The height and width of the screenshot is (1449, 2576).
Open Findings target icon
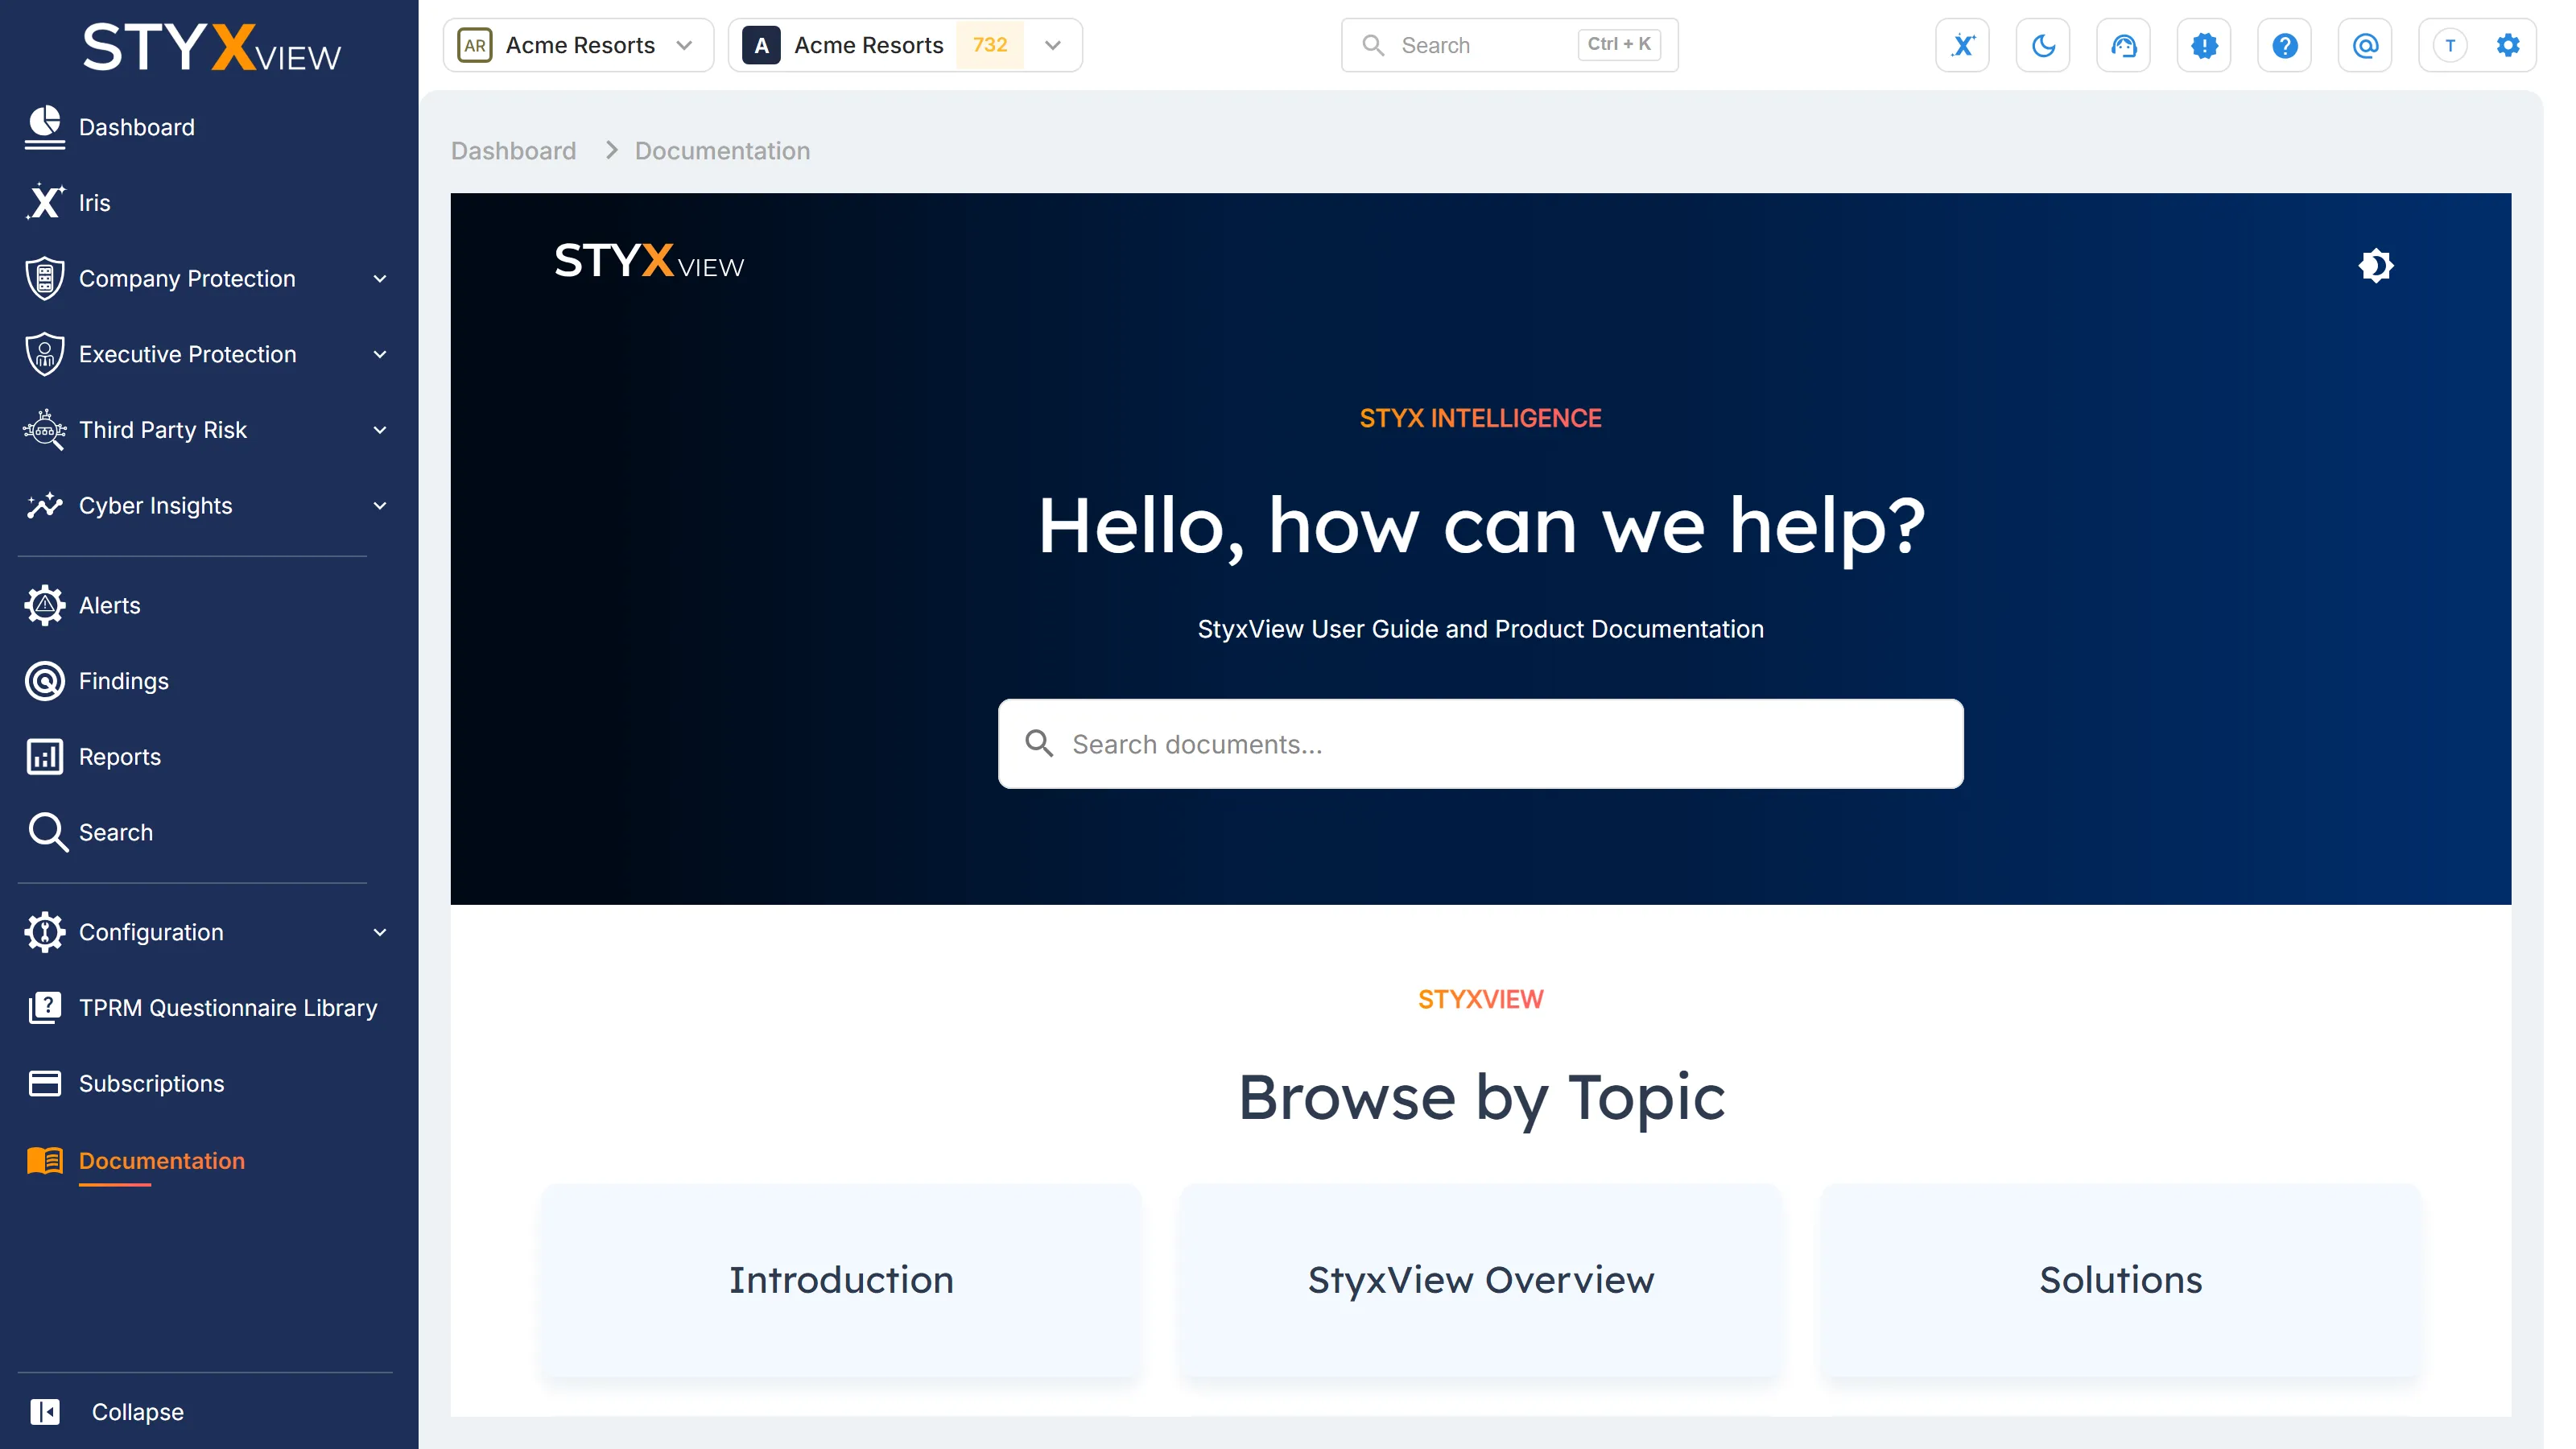(x=44, y=681)
